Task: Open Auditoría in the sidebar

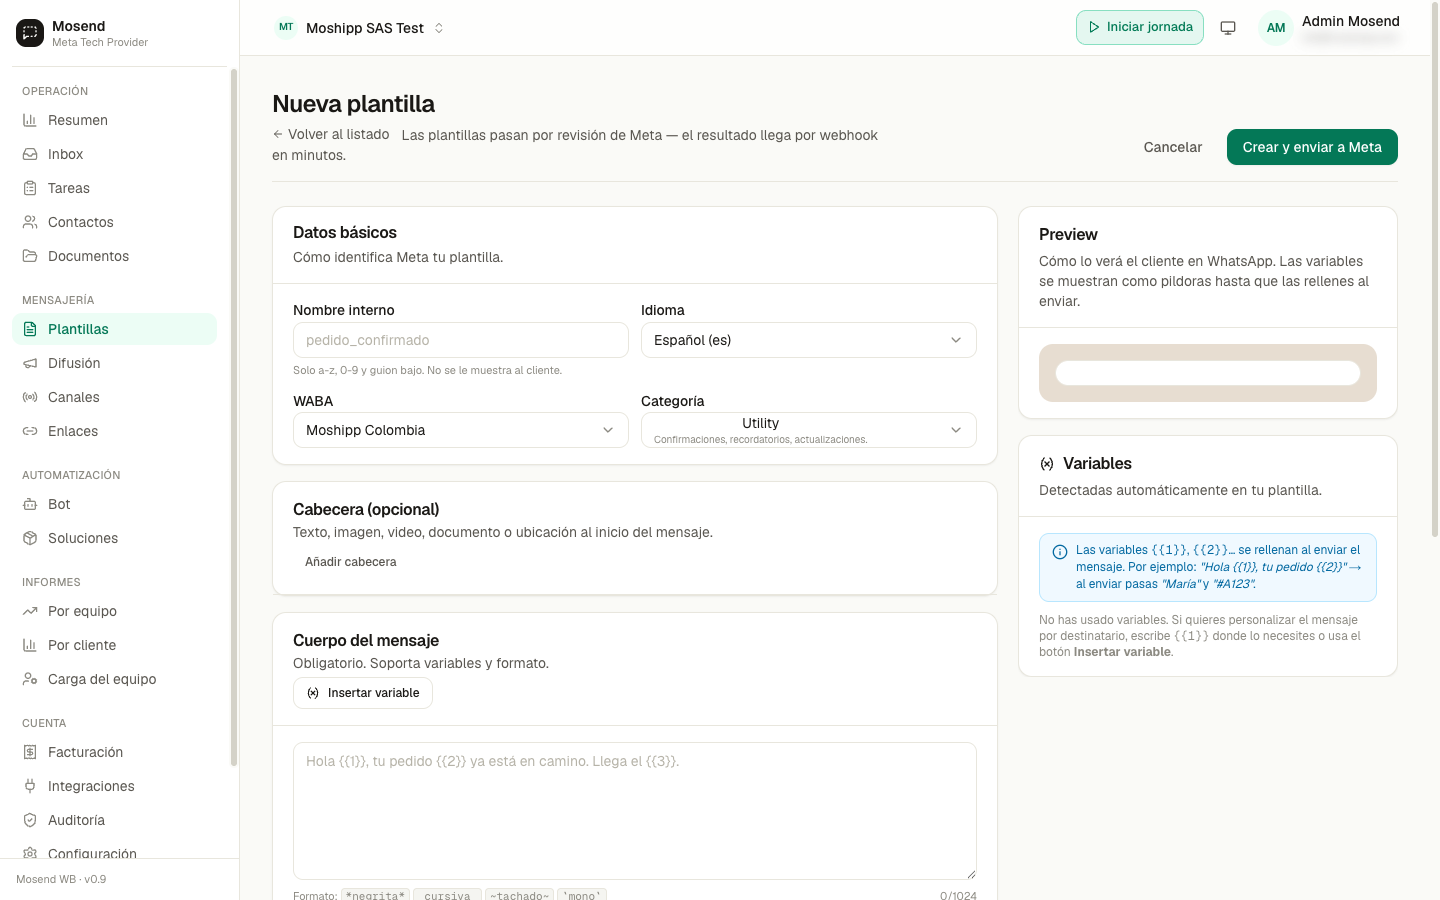Action: 114,820
